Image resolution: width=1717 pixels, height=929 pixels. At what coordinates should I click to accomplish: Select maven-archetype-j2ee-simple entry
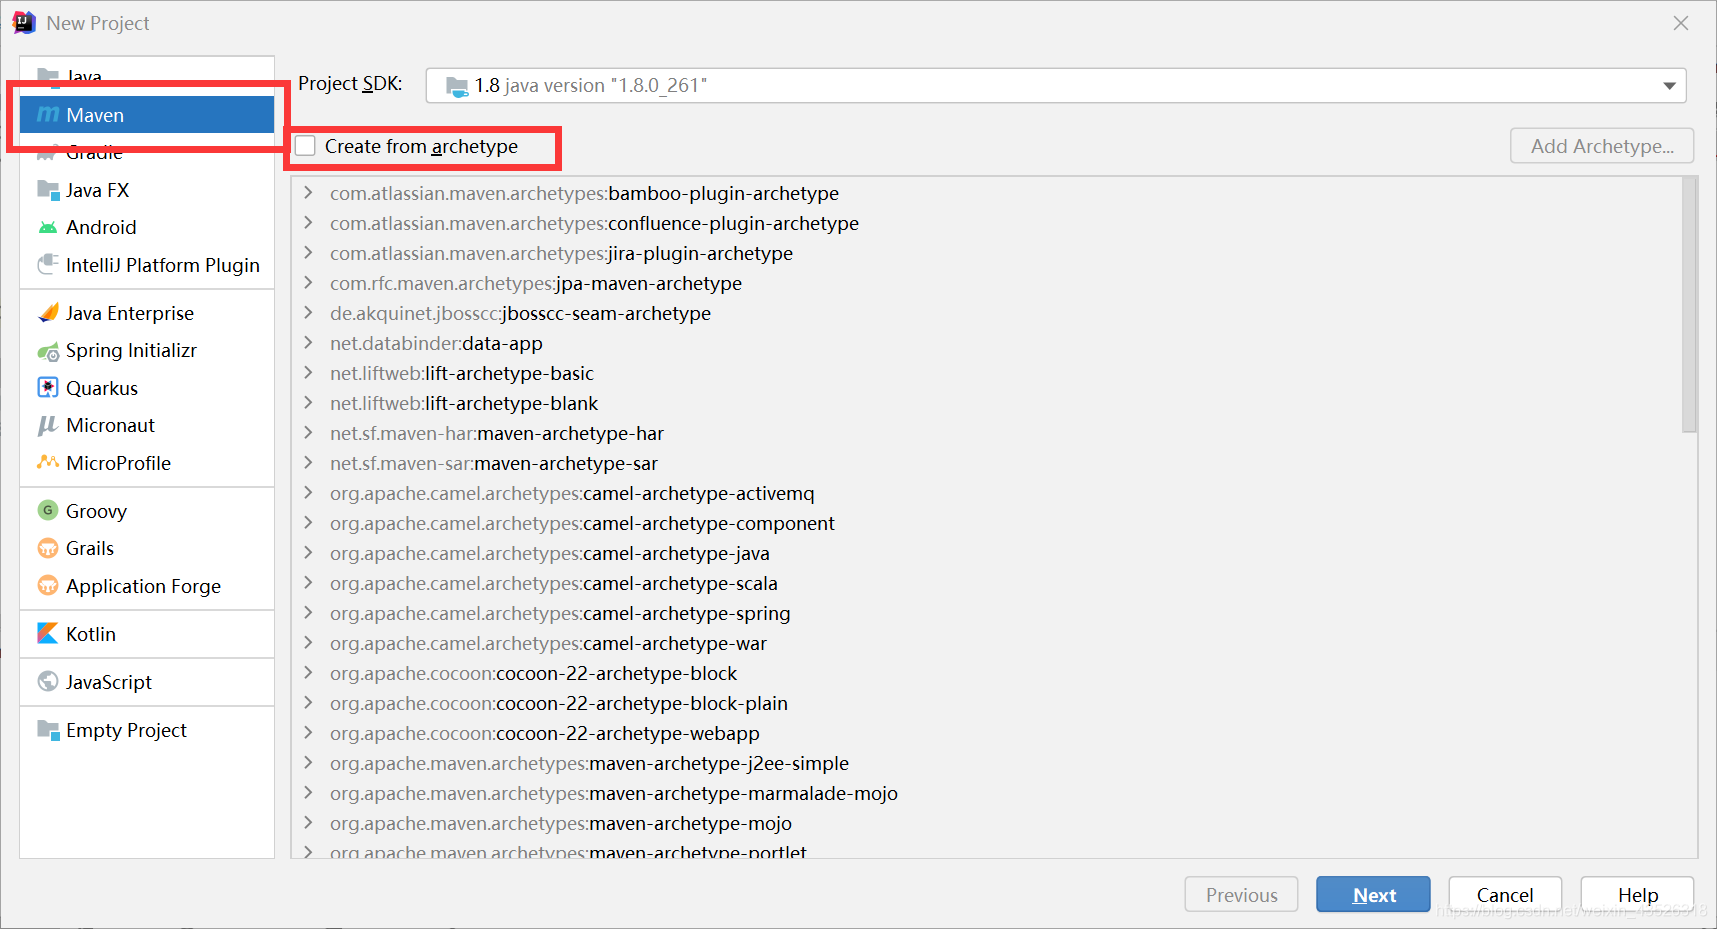point(589,763)
